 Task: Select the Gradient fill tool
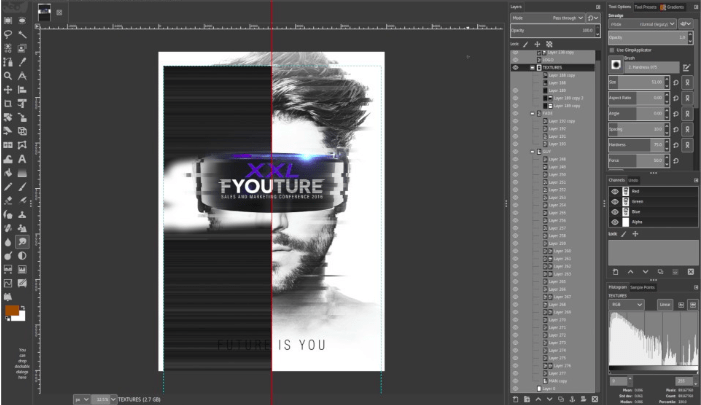[x=22, y=173]
